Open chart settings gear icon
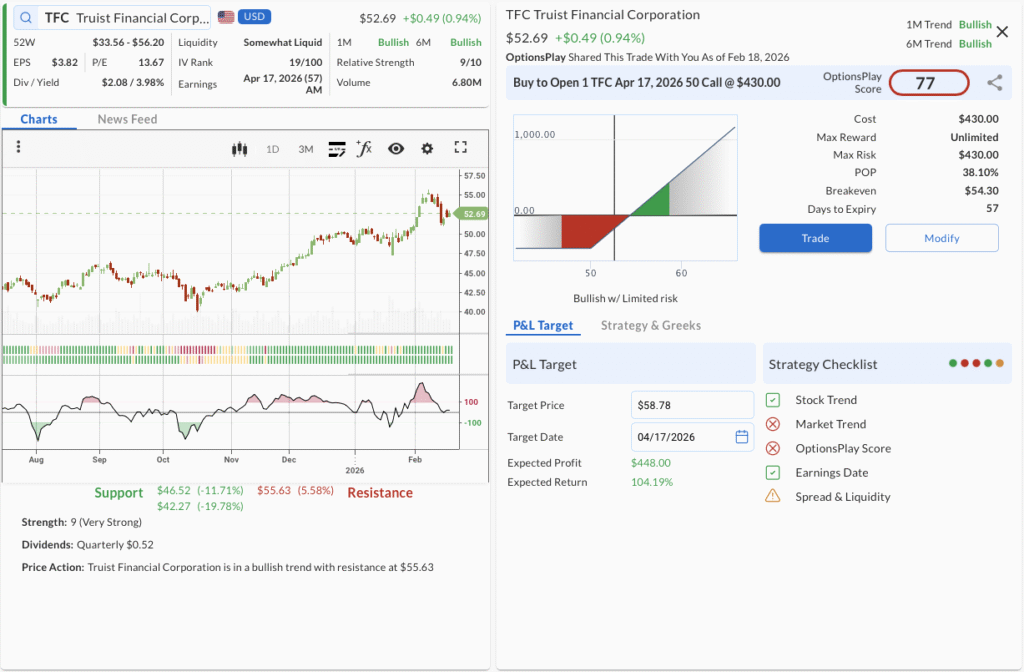 click(427, 149)
